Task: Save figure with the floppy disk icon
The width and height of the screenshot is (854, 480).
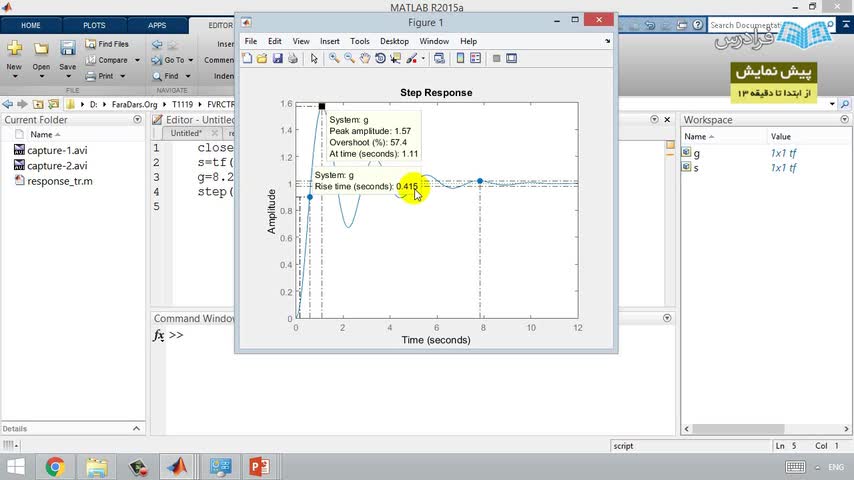Action: click(278, 58)
